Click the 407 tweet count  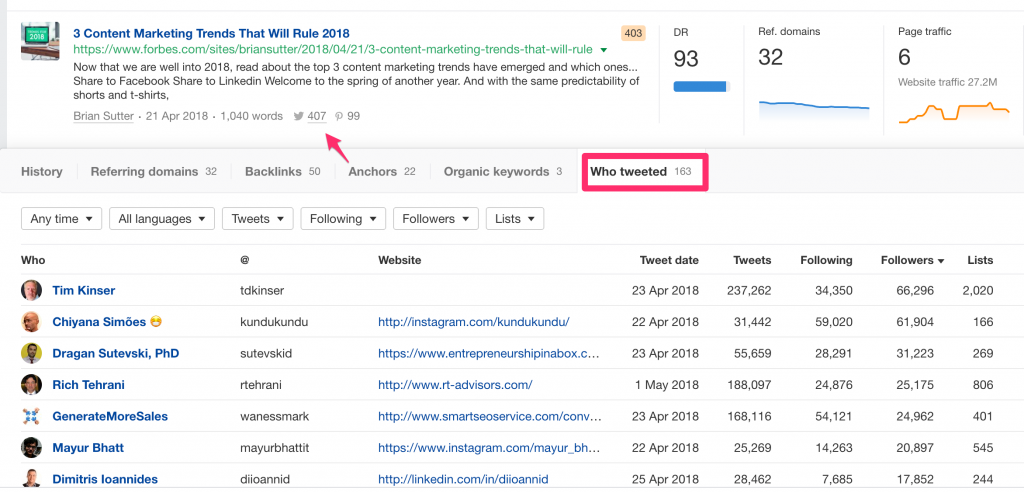pyautogui.click(x=317, y=116)
